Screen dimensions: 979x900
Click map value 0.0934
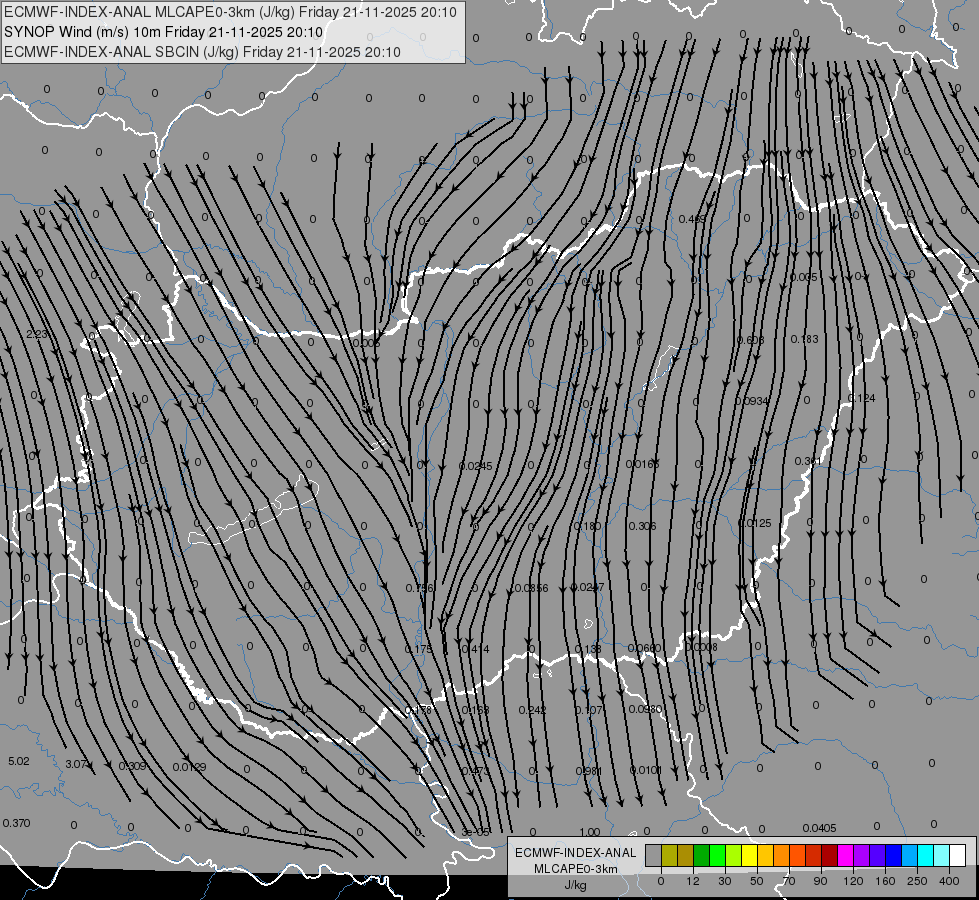[x=752, y=401]
